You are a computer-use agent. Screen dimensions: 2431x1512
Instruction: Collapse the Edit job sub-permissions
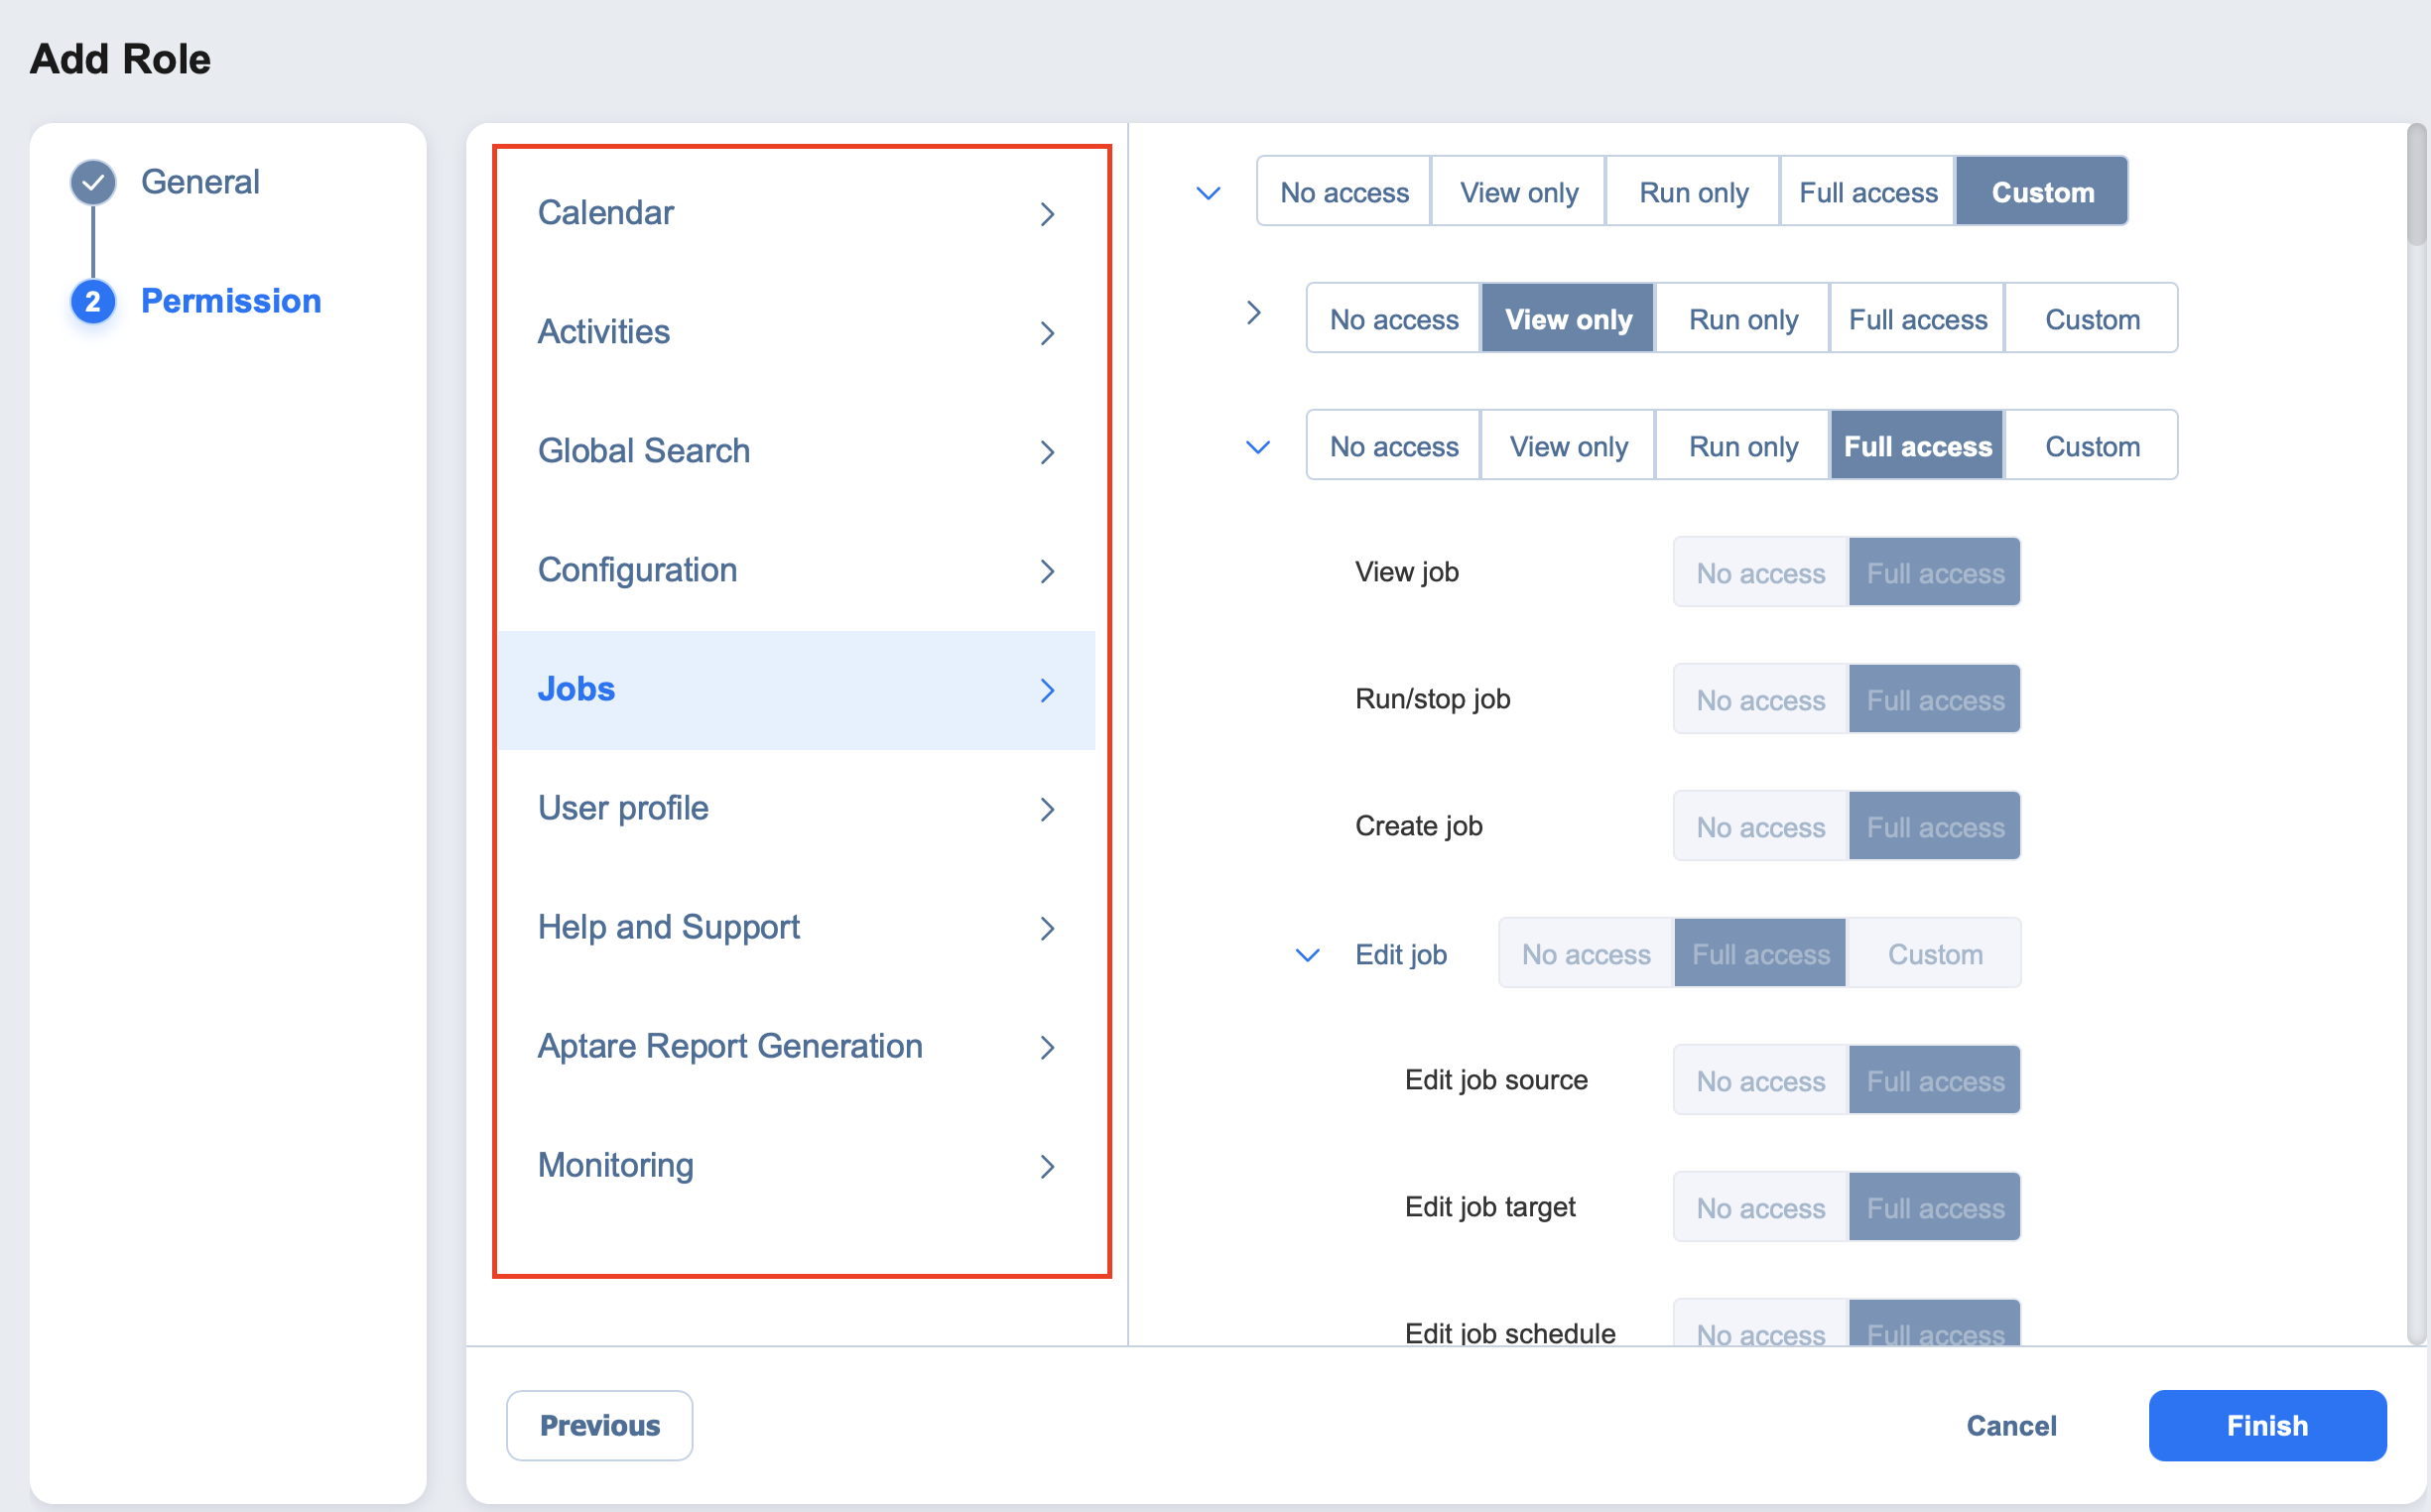1307,955
